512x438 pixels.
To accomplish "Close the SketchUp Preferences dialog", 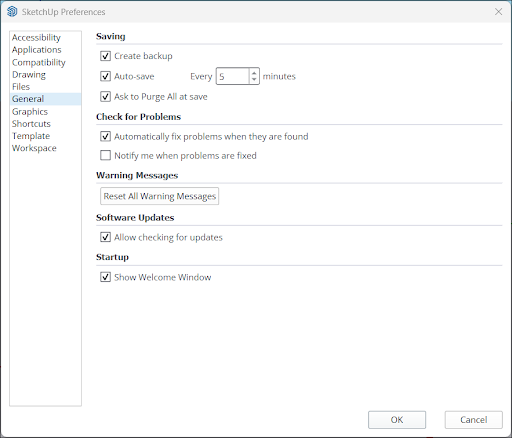I will coord(498,12).
